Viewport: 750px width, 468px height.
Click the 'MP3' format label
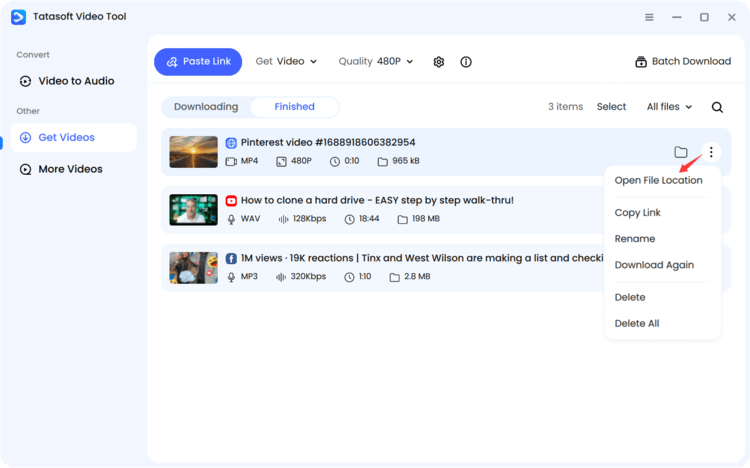click(x=249, y=277)
